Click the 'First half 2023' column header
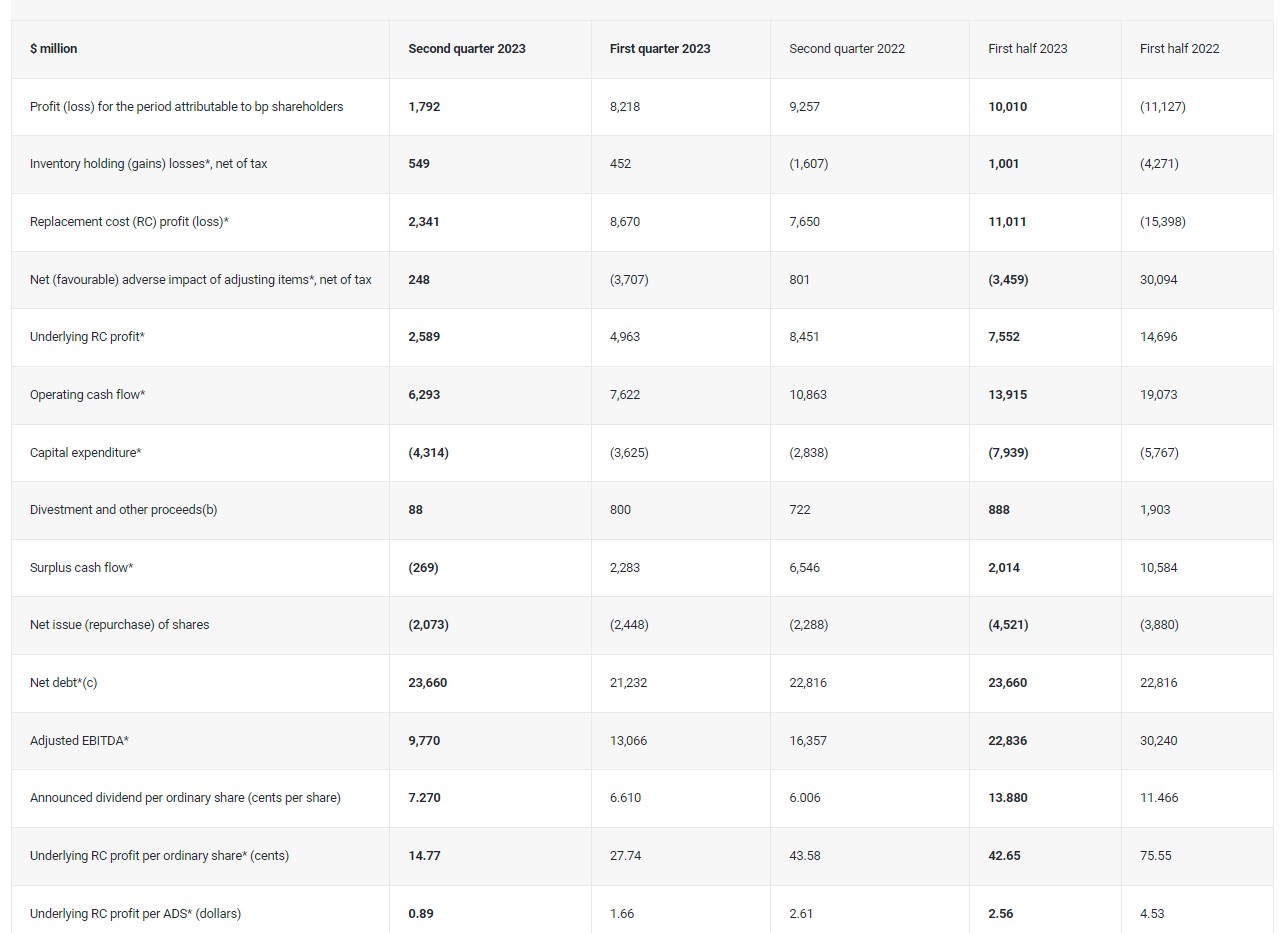Screen dimensions: 1279x933 click(x=1027, y=49)
